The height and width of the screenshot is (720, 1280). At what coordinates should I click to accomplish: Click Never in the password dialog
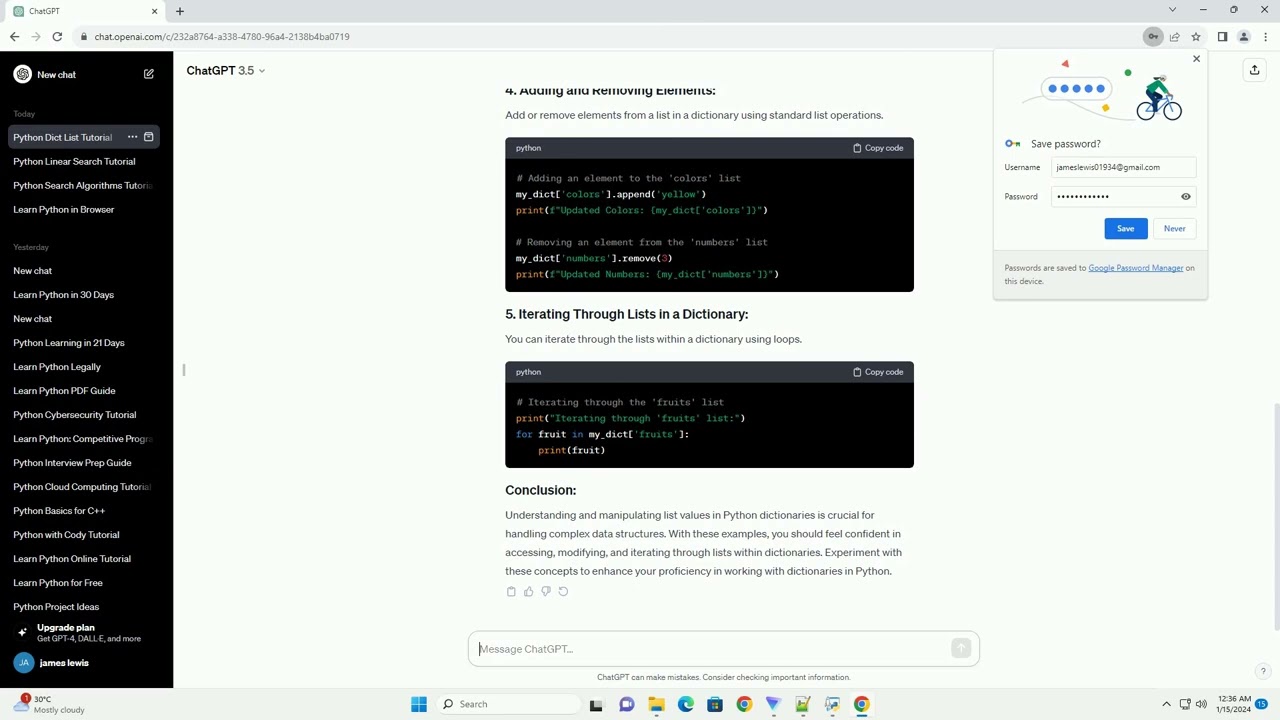click(x=1174, y=229)
